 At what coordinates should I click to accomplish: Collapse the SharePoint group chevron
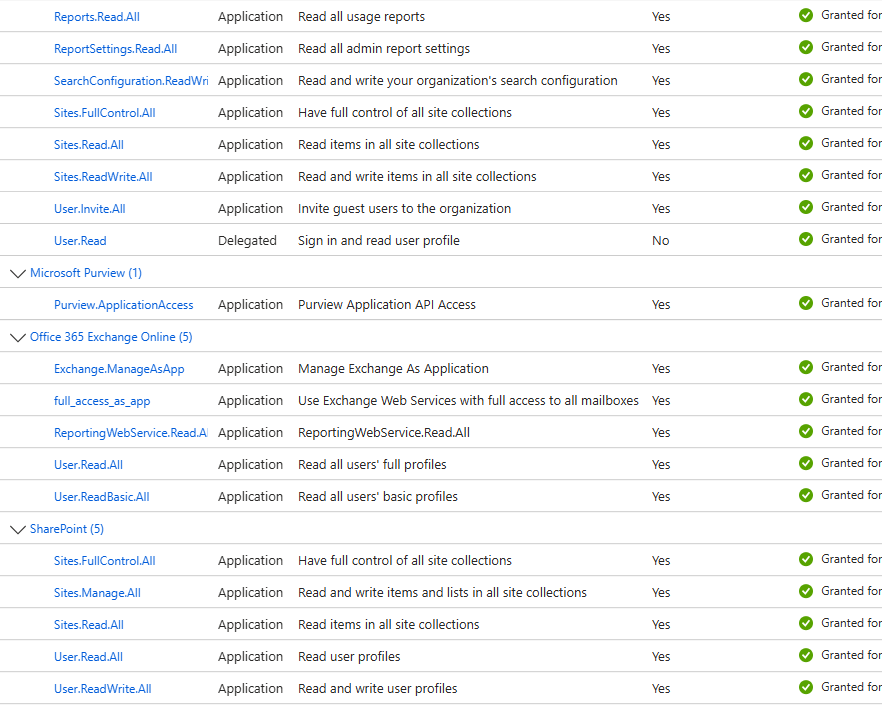tap(17, 529)
